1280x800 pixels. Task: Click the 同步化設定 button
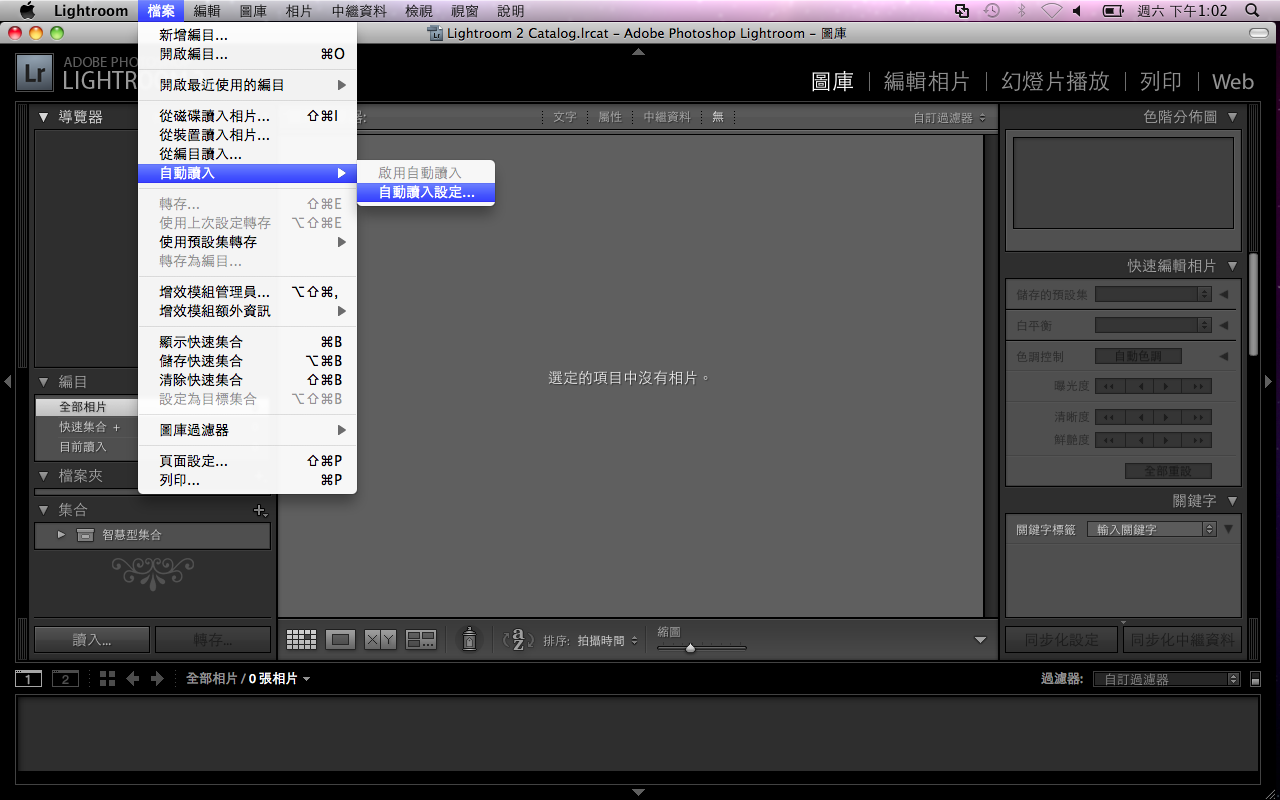[1061, 640]
